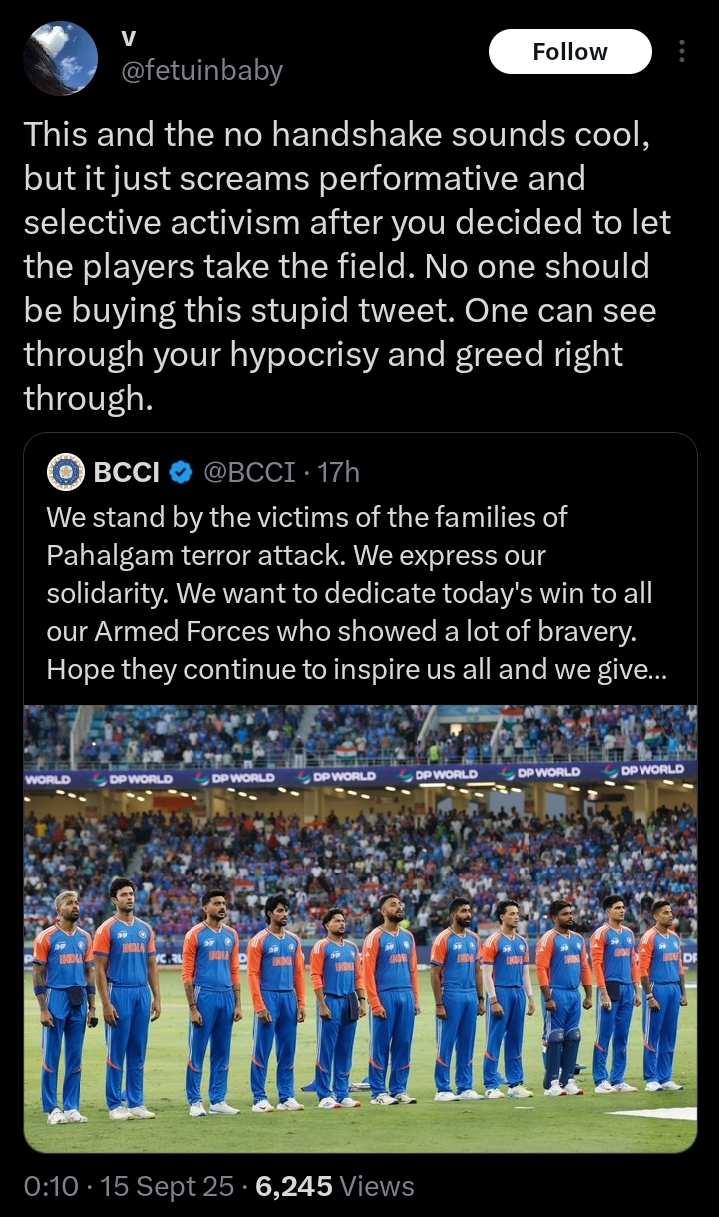Open the display name V profile link

[128, 37]
